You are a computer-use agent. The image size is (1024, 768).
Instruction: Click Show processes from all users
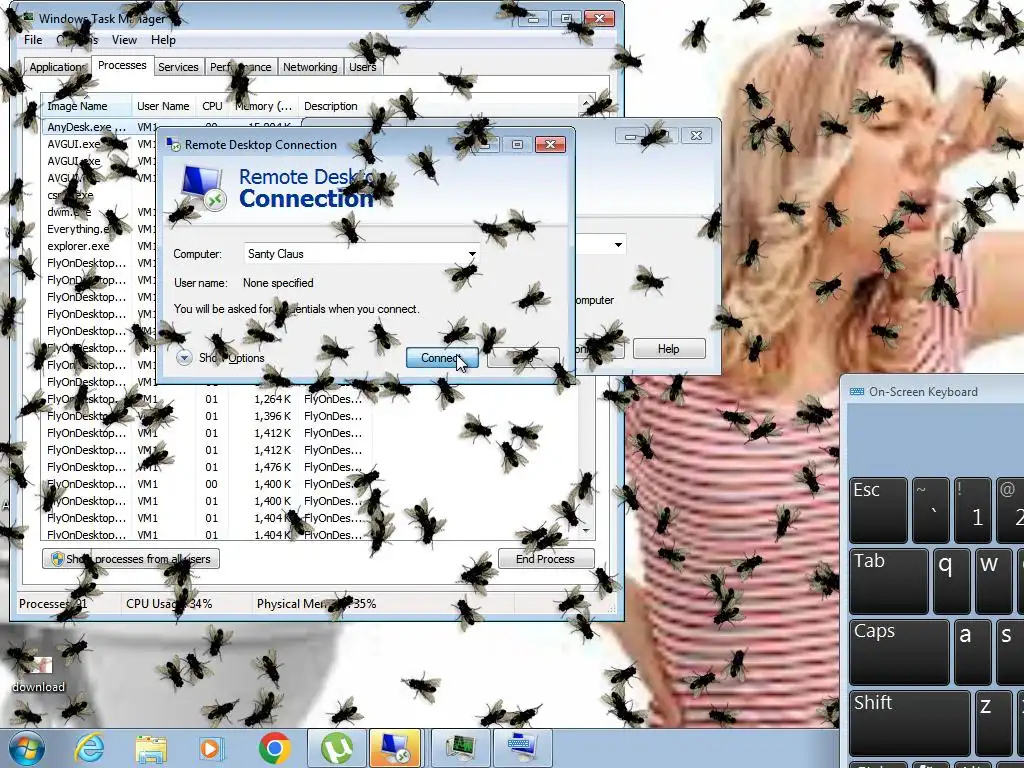coord(131,559)
